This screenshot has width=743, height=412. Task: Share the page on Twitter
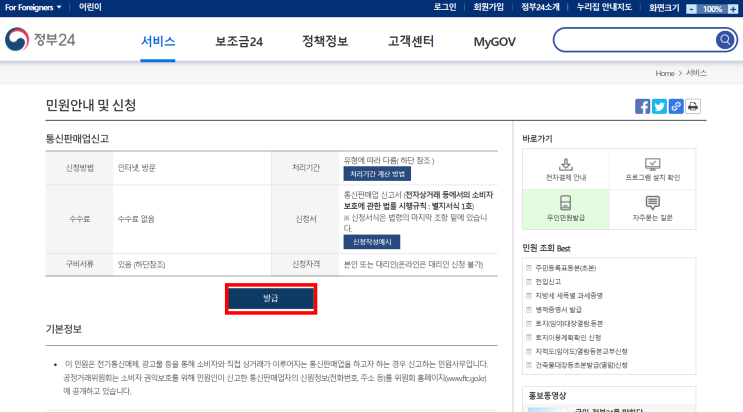[x=659, y=106]
